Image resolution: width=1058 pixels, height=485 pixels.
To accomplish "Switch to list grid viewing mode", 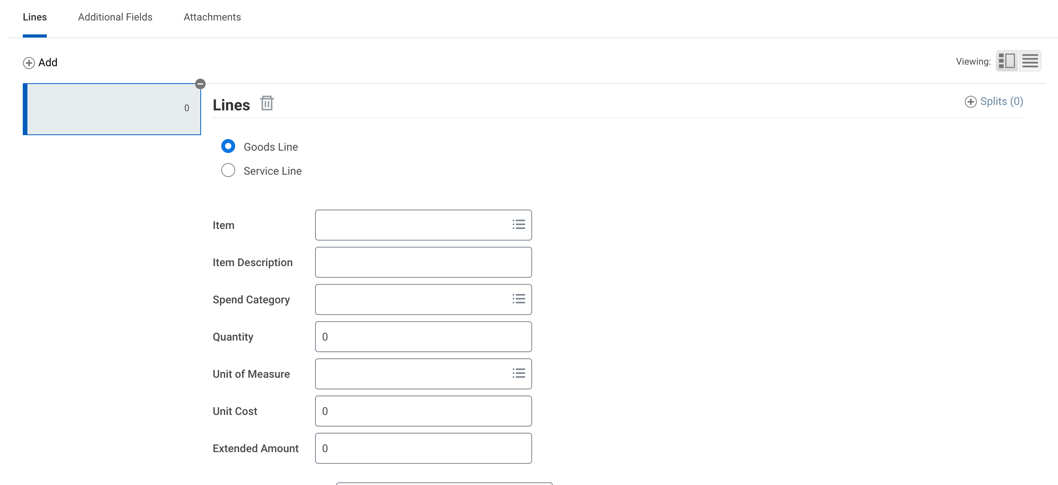I will (x=1030, y=61).
